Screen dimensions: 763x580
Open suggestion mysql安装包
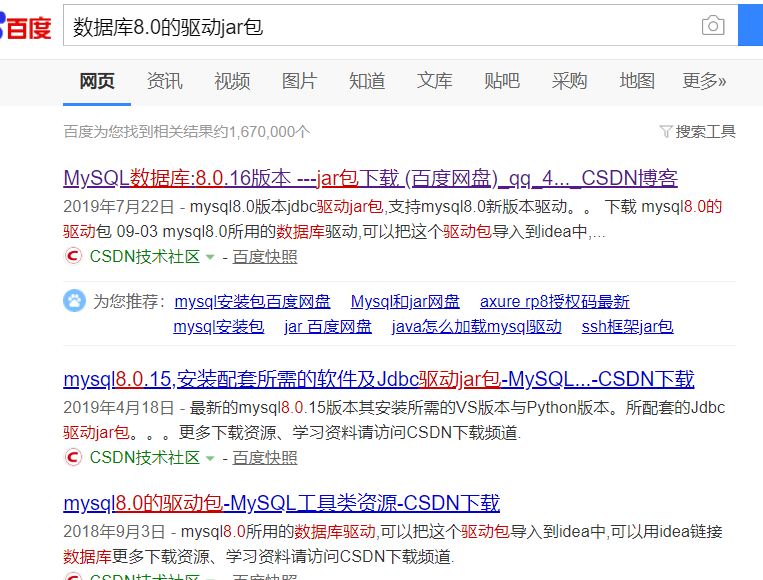(218, 326)
